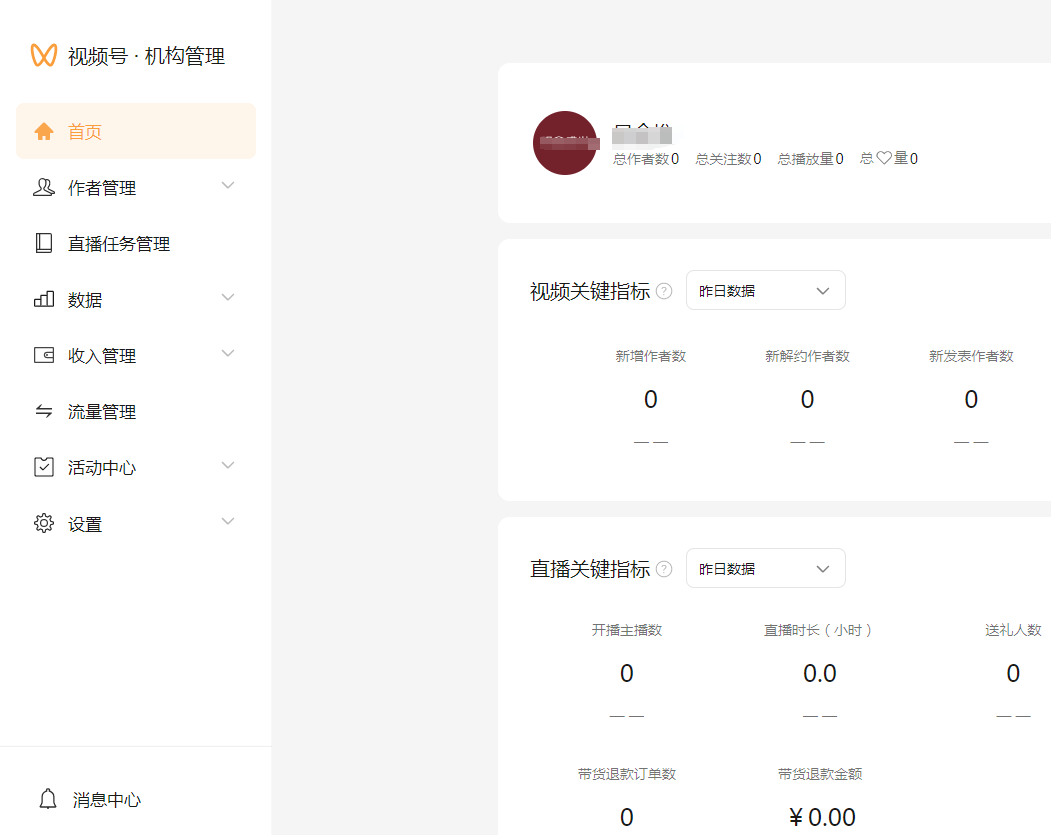Click the account avatar image
Screen dimensions: 1051x835
point(565,143)
